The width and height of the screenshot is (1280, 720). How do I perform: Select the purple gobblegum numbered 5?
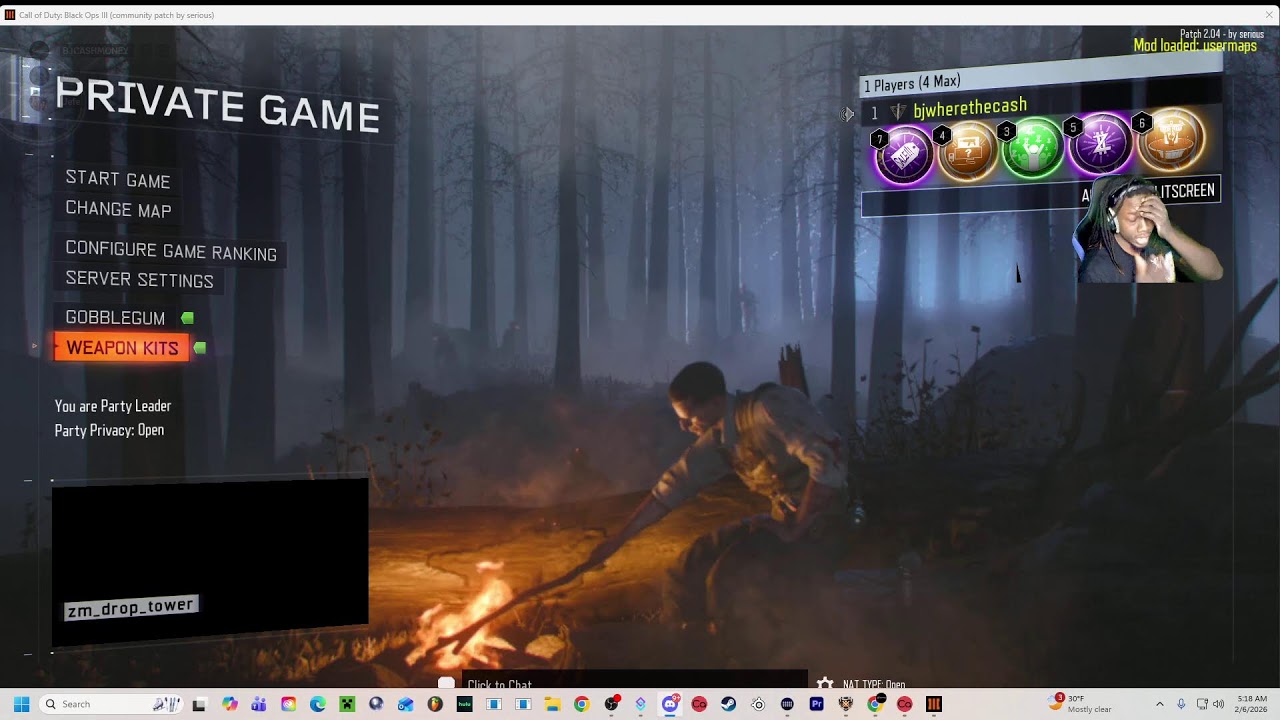[1101, 144]
